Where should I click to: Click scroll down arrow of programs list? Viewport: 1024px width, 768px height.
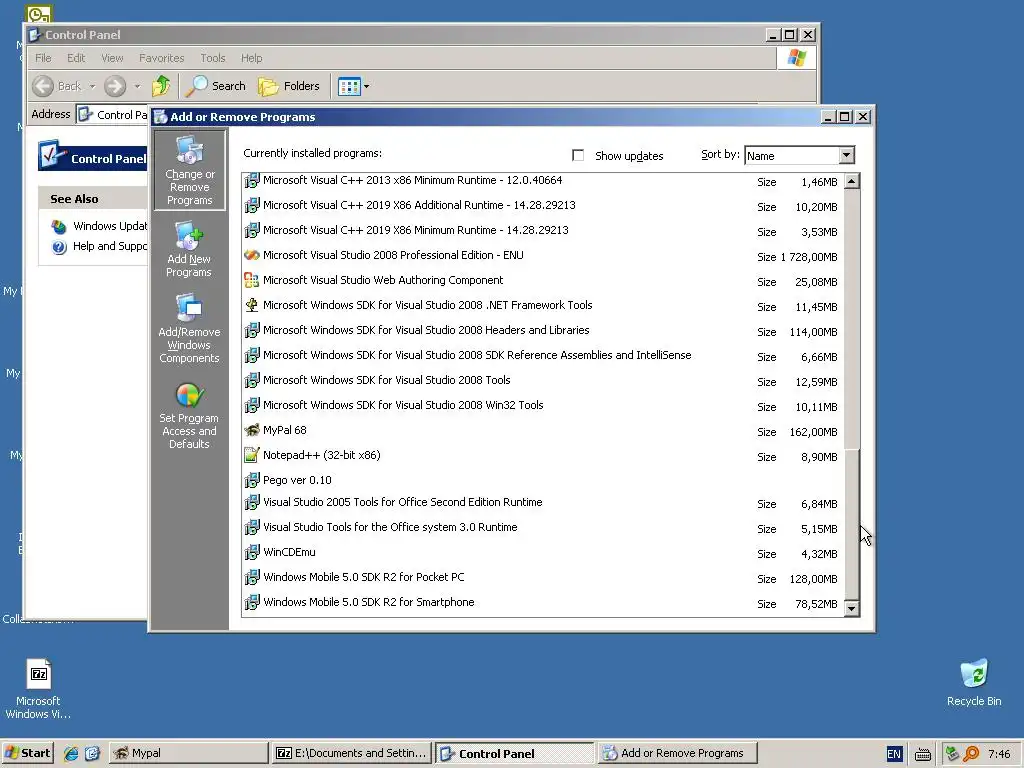(x=851, y=609)
